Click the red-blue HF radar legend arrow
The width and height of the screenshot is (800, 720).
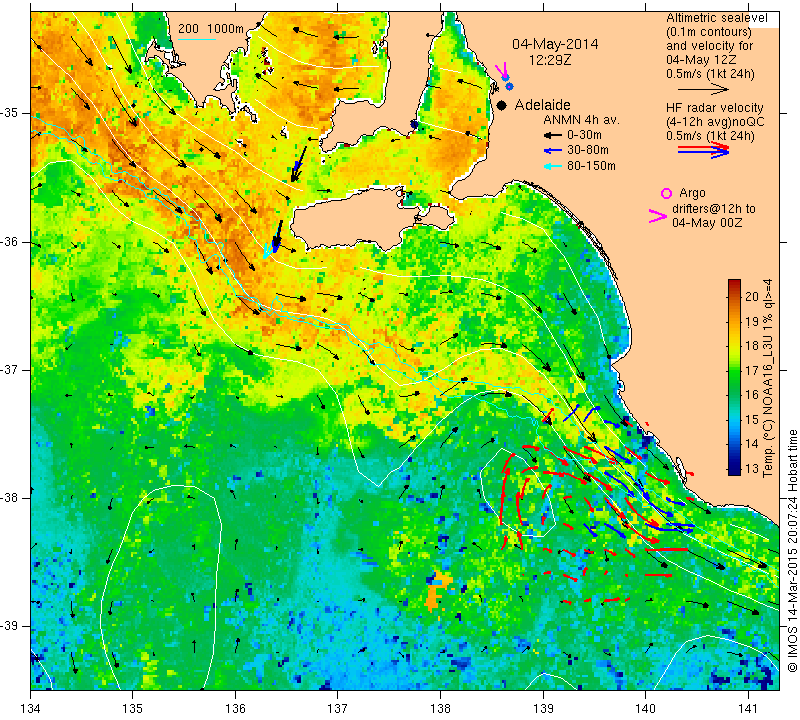tap(704, 150)
